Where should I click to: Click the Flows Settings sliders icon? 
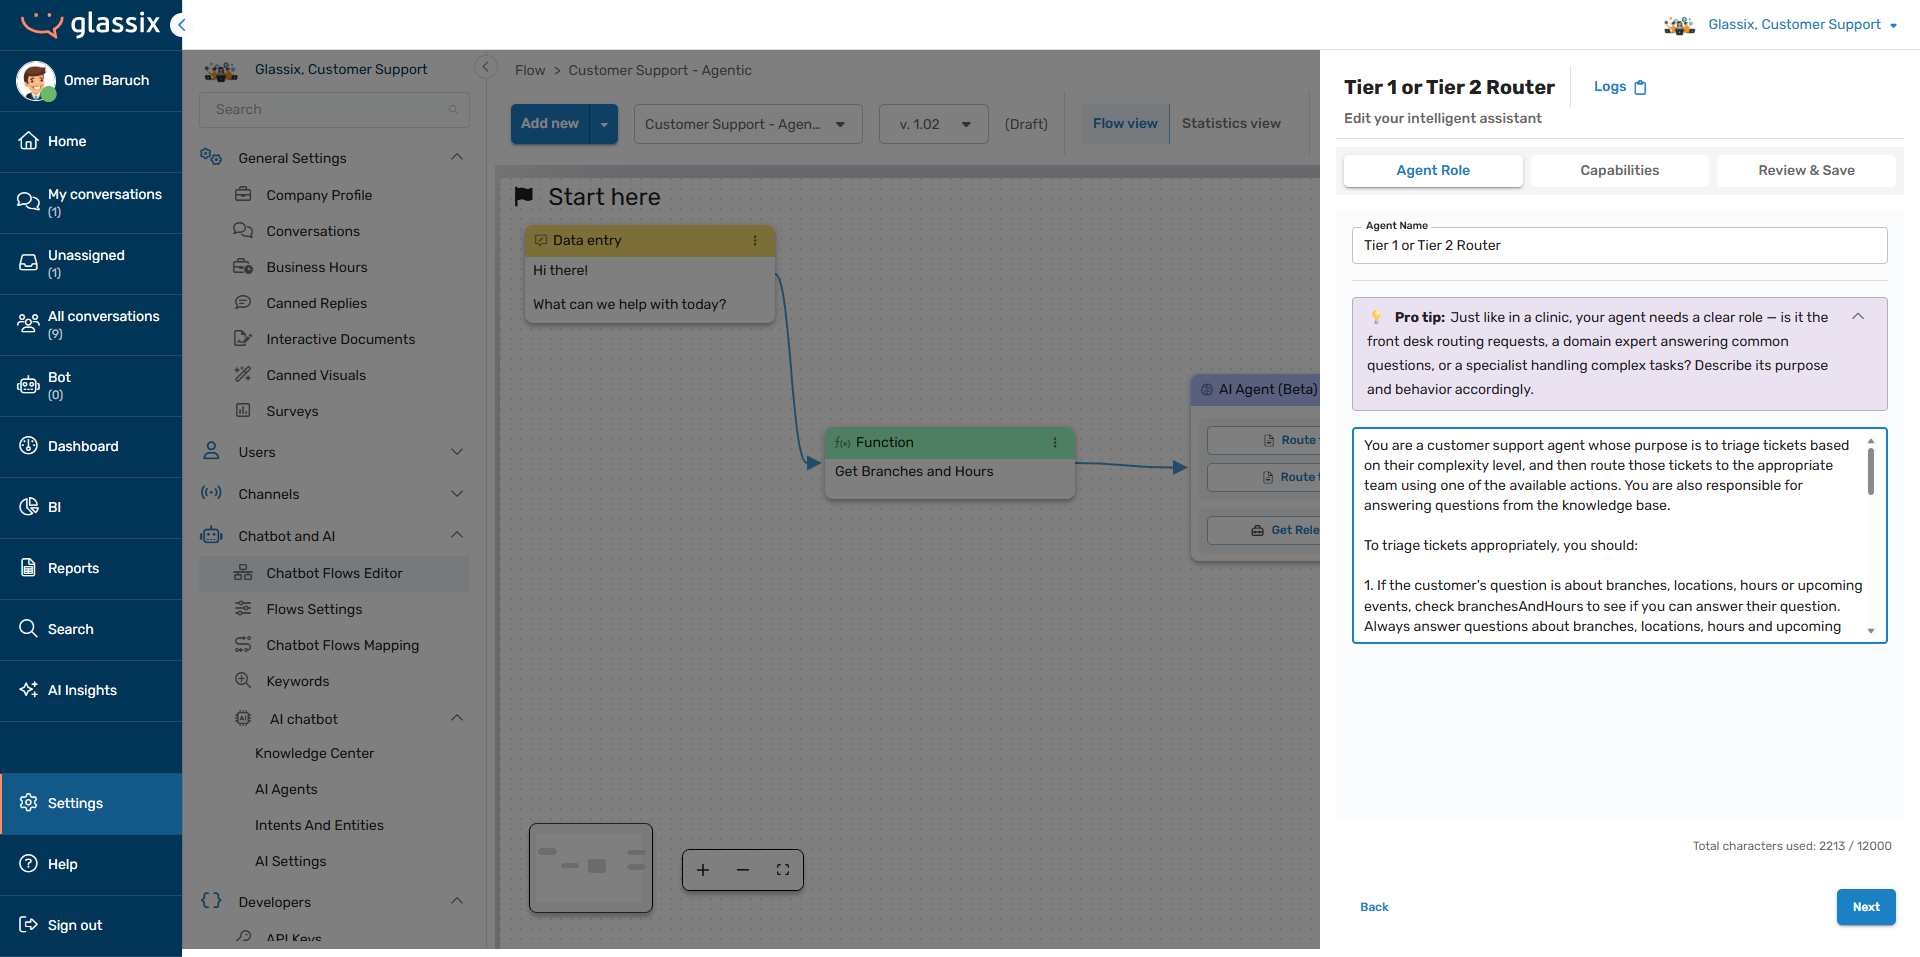(x=243, y=609)
